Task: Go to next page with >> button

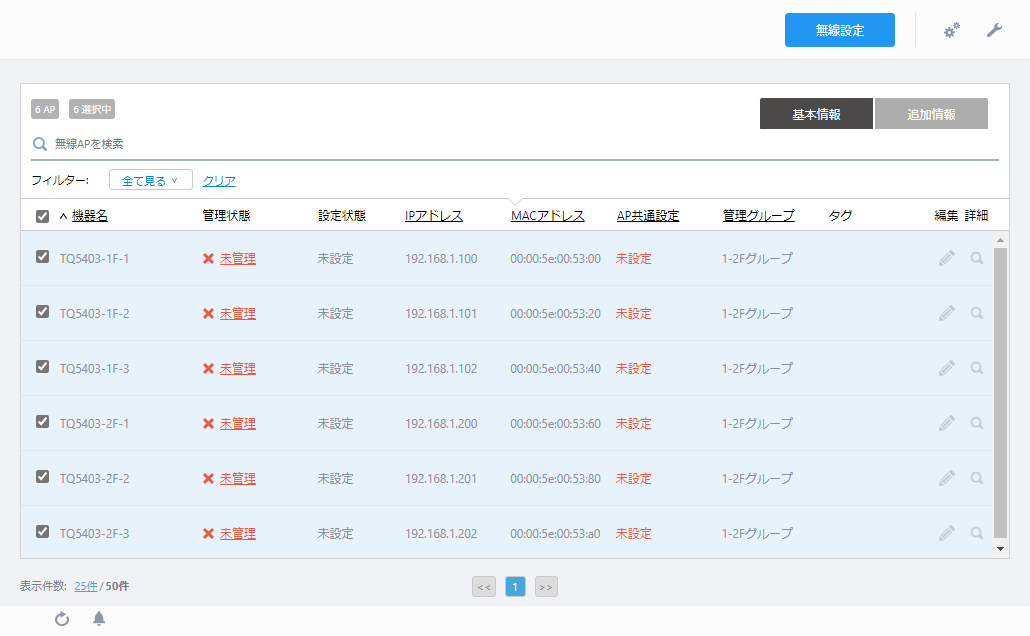Action: point(546,587)
